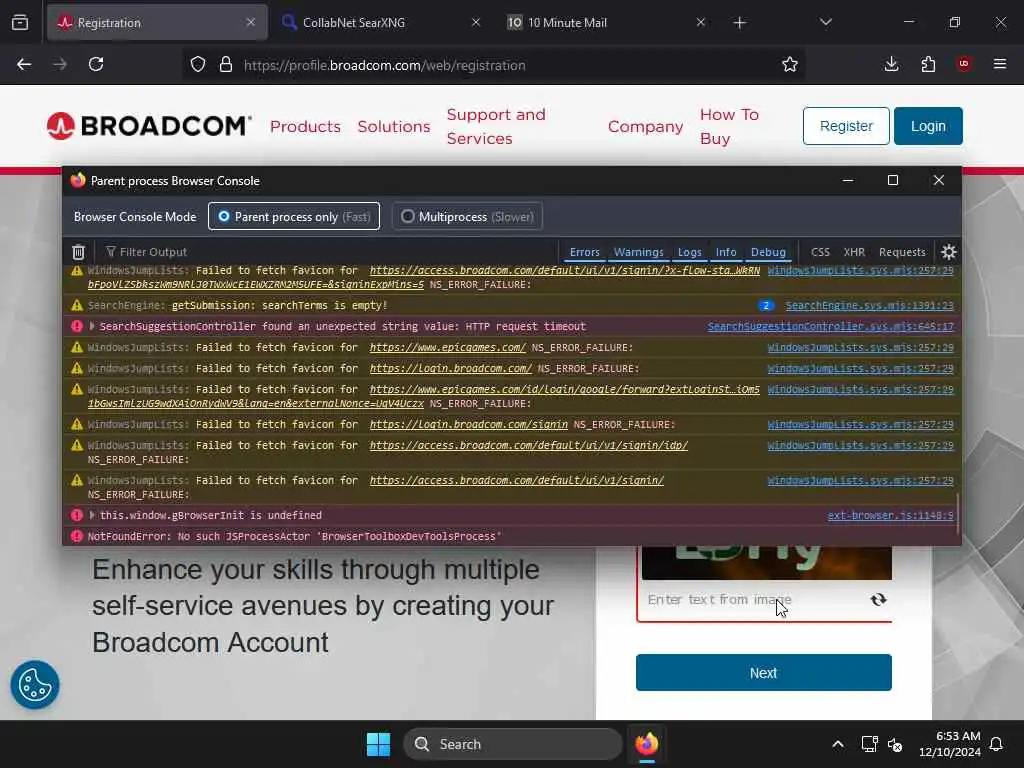The width and height of the screenshot is (1024, 768).
Task: Open the login.broadcom.com/signin link
Action: point(468,424)
